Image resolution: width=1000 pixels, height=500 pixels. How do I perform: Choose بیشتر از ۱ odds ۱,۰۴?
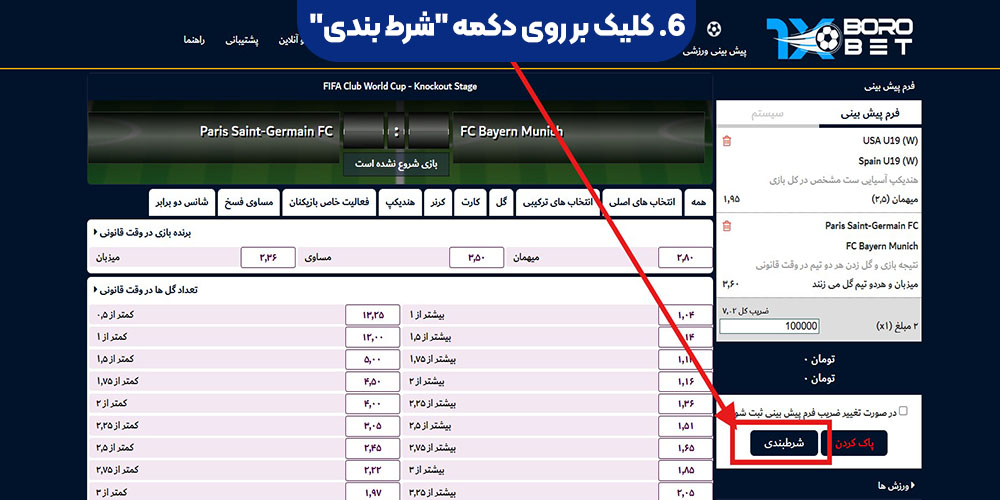click(685, 315)
